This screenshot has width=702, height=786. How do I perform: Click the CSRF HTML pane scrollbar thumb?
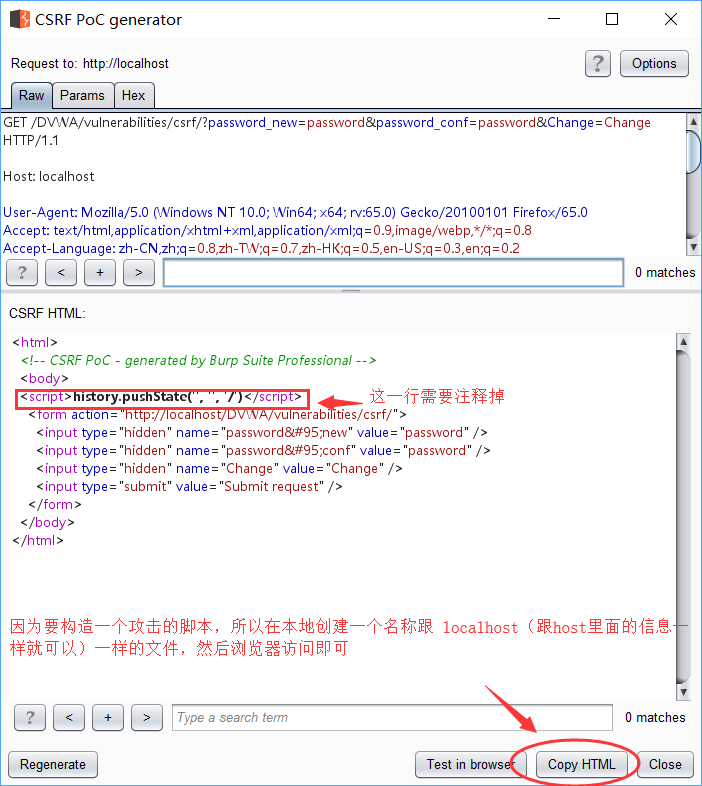[683, 516]
